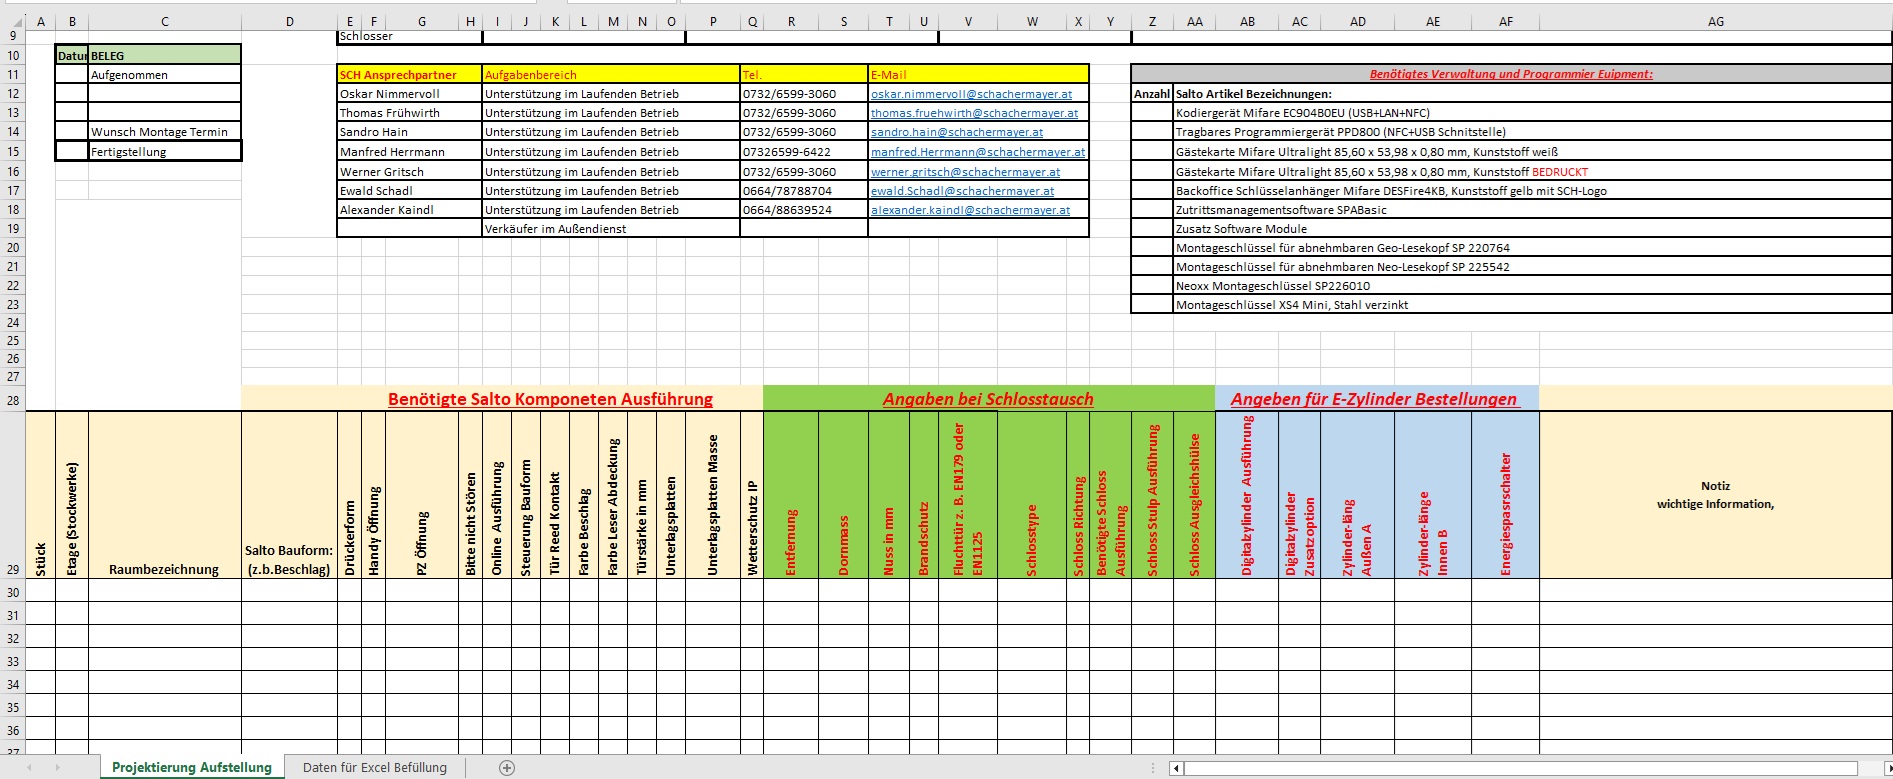Click the Zusatz Software Module cell
The height and width of the screenshot is (779, 1893).
tap(1532, 229)
